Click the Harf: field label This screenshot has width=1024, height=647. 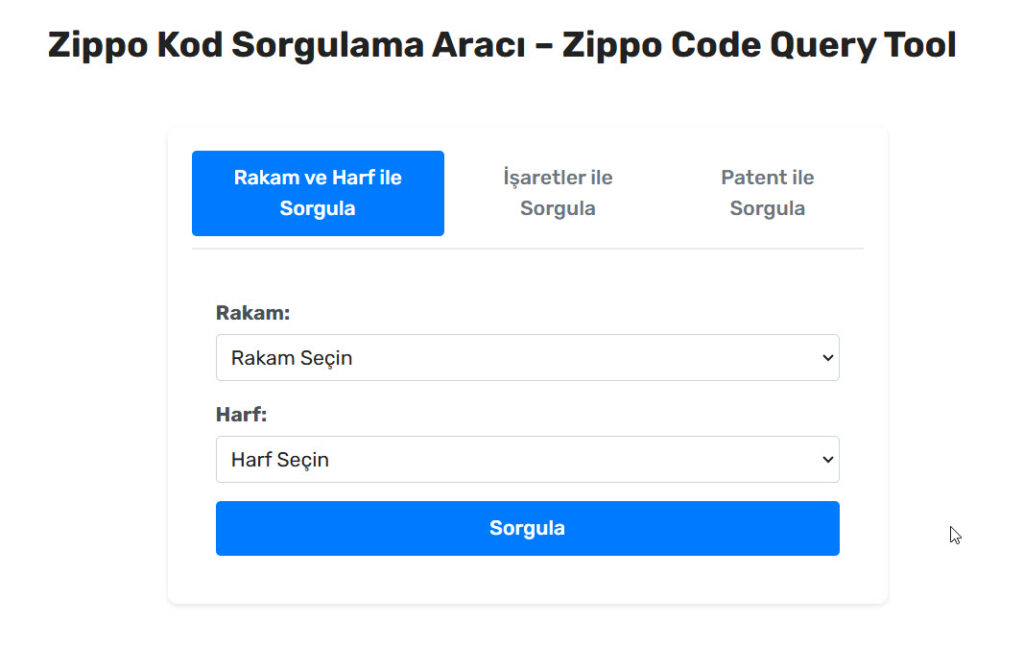242,415
